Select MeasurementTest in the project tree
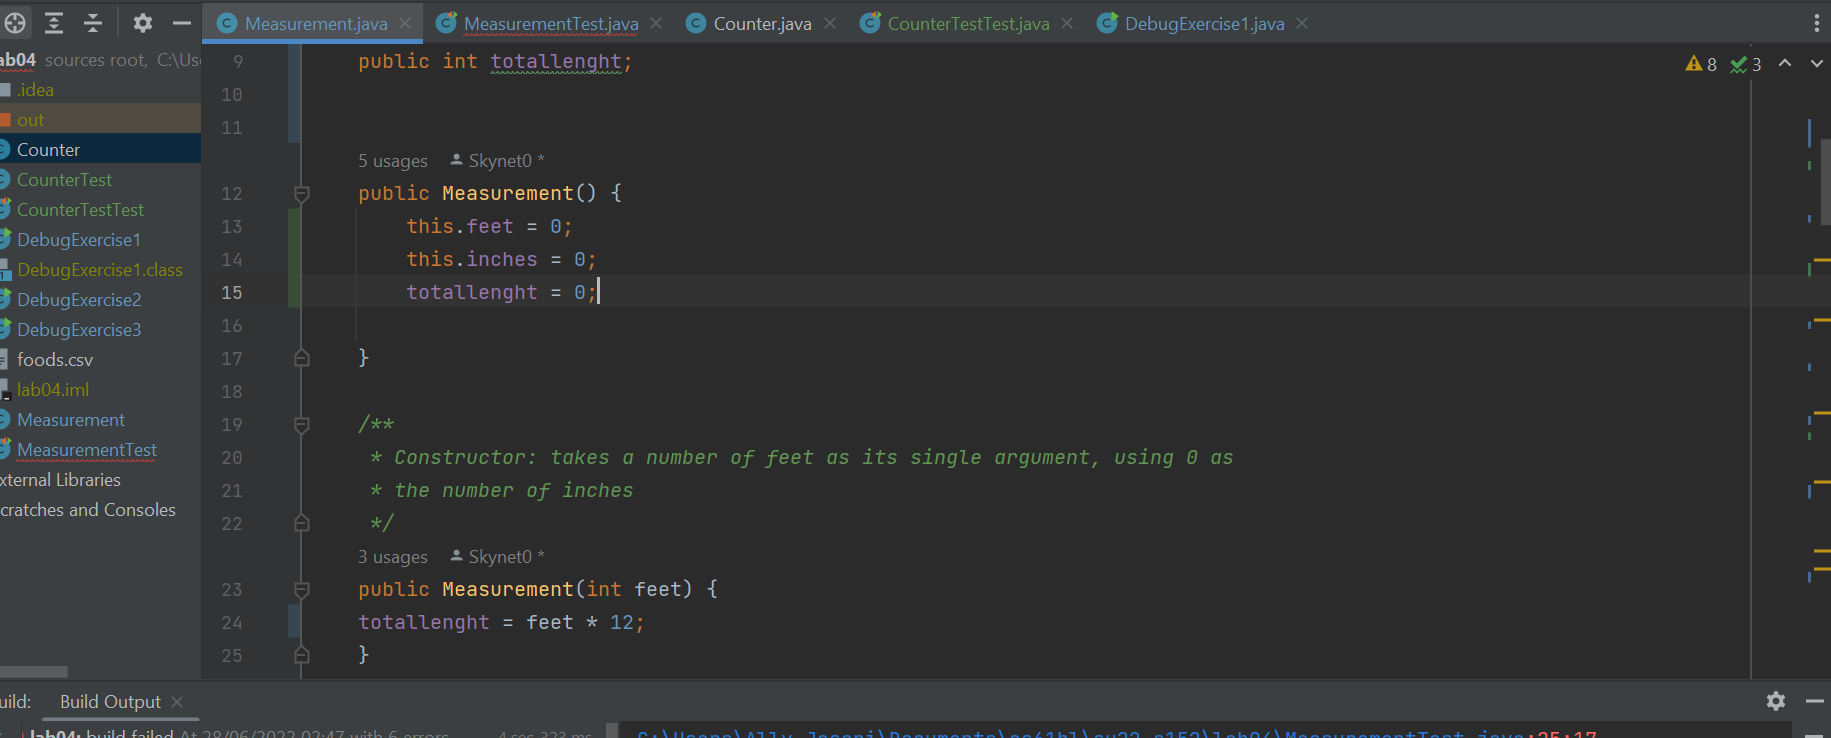The image size is (1831, 738). [87, 450]
